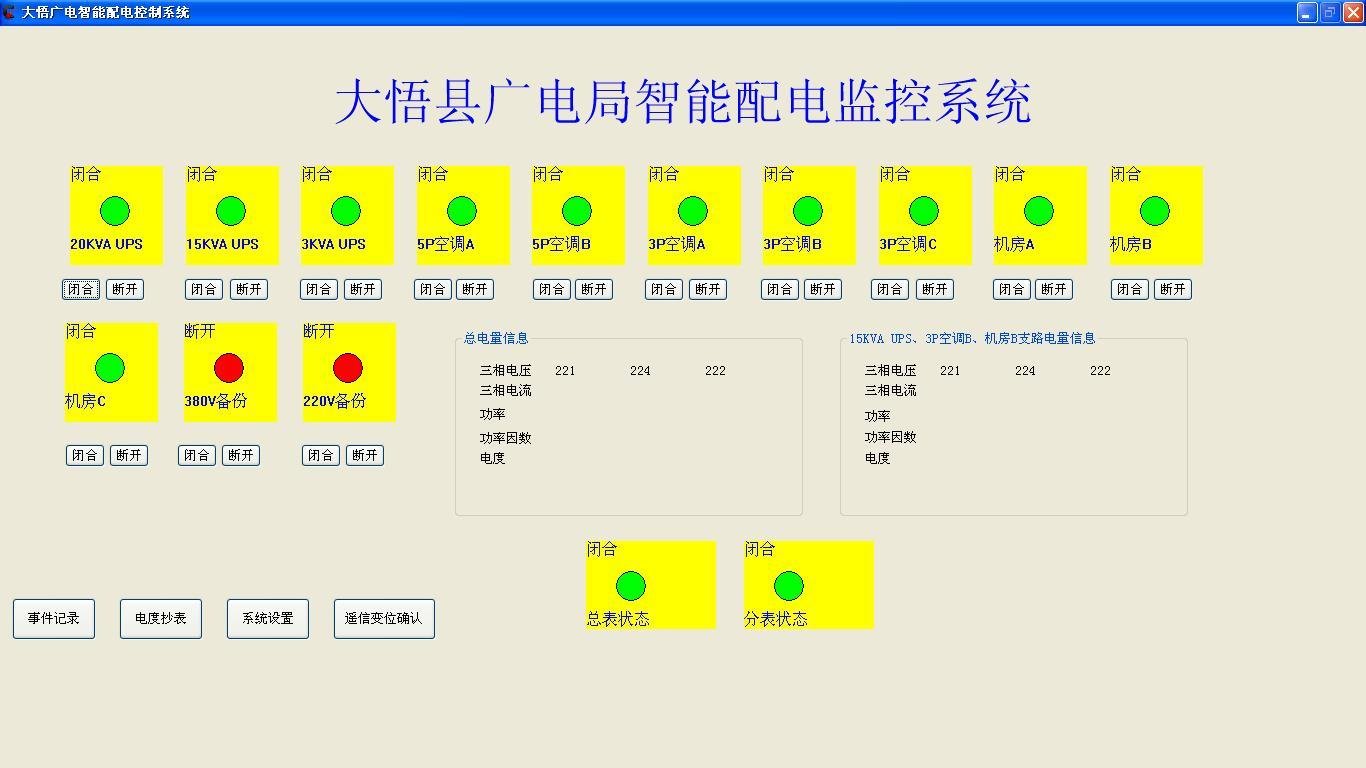The height and width of the screenshot is (768, 1366).
Task: Click the 大悟县广电局智能配电监控系统 title heading
Action: click(x=683, y=102)
